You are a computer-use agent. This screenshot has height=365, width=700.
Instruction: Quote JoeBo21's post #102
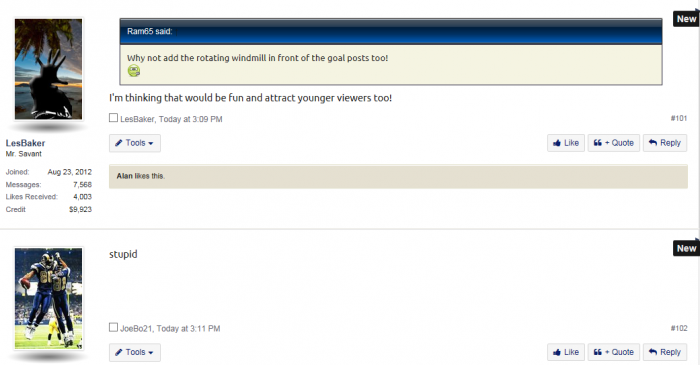[x=613, y=353]
